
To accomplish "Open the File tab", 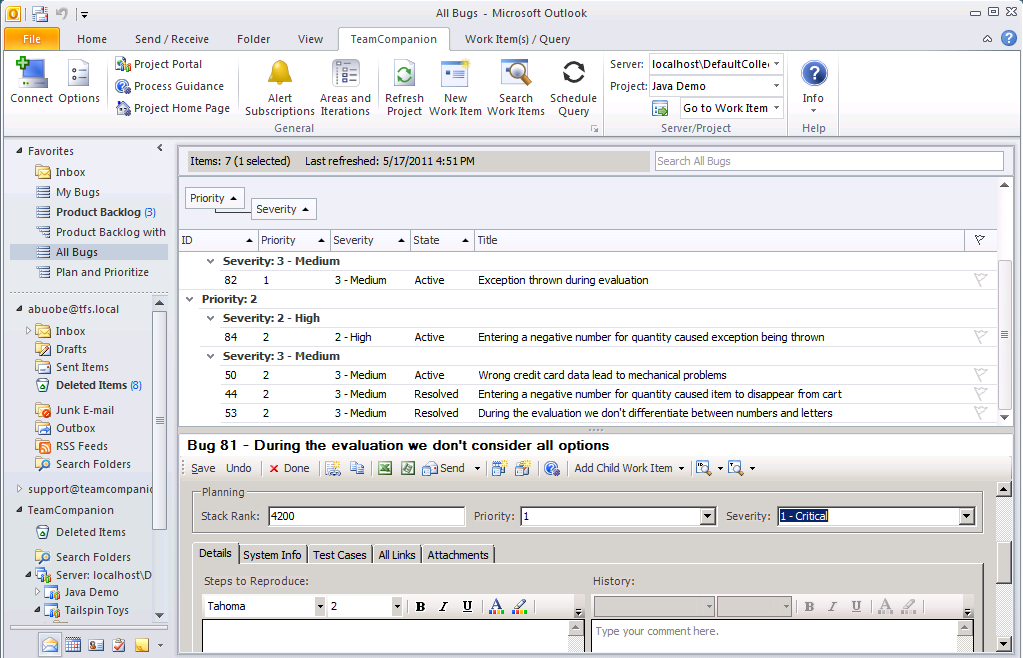I will (32, 39).
